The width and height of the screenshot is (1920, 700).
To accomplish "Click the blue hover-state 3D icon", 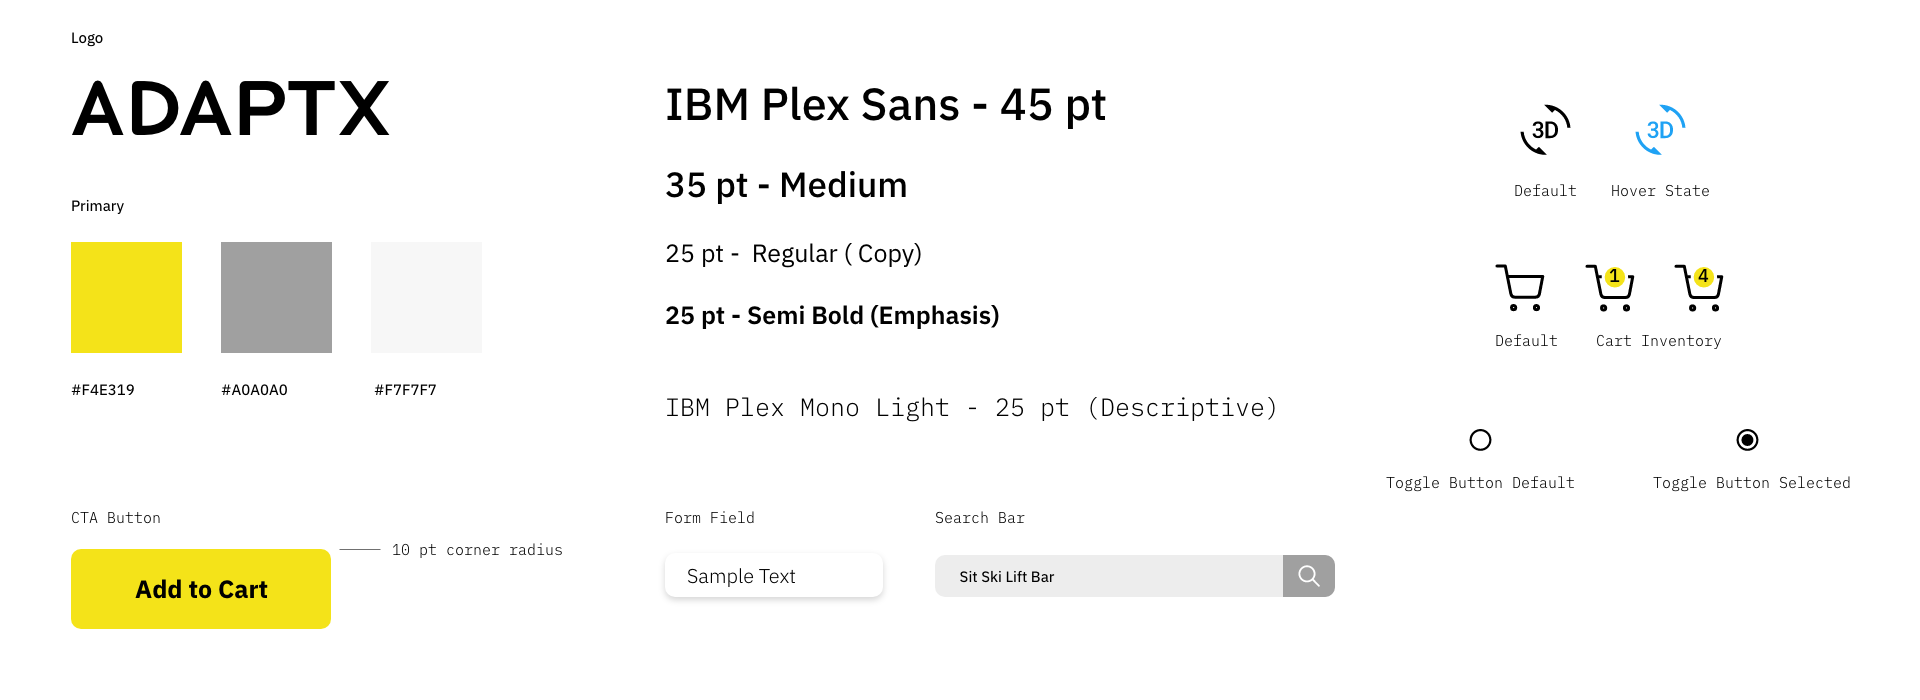I will 1660,130.
